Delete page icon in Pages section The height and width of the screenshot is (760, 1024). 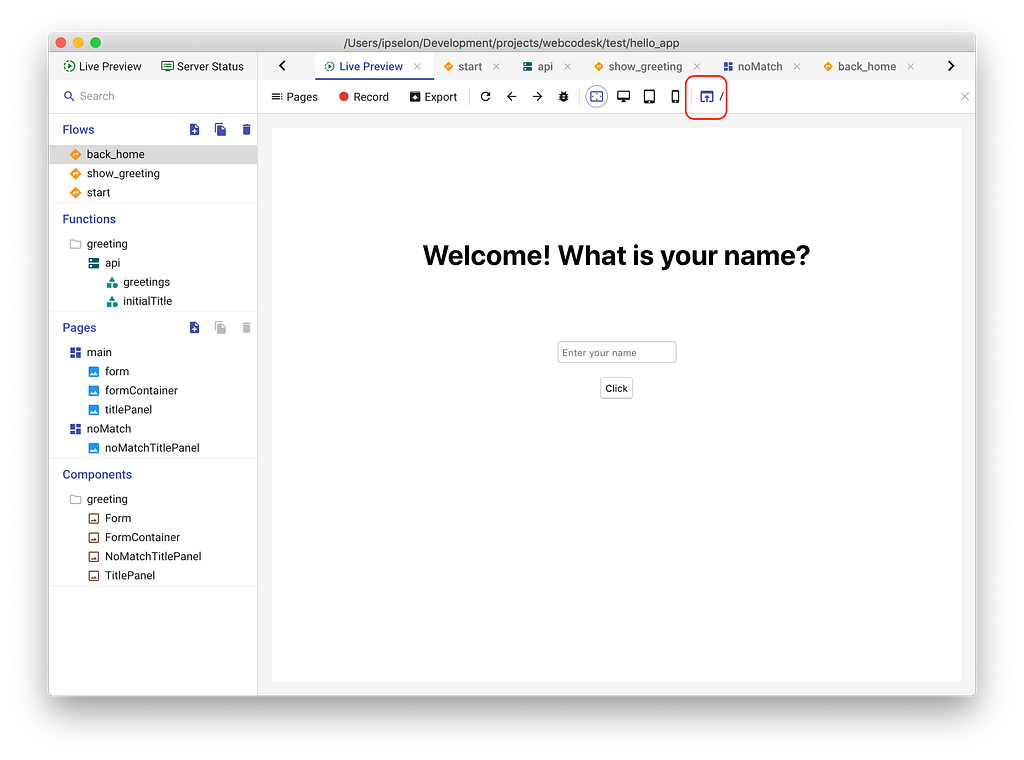[246, 328]
